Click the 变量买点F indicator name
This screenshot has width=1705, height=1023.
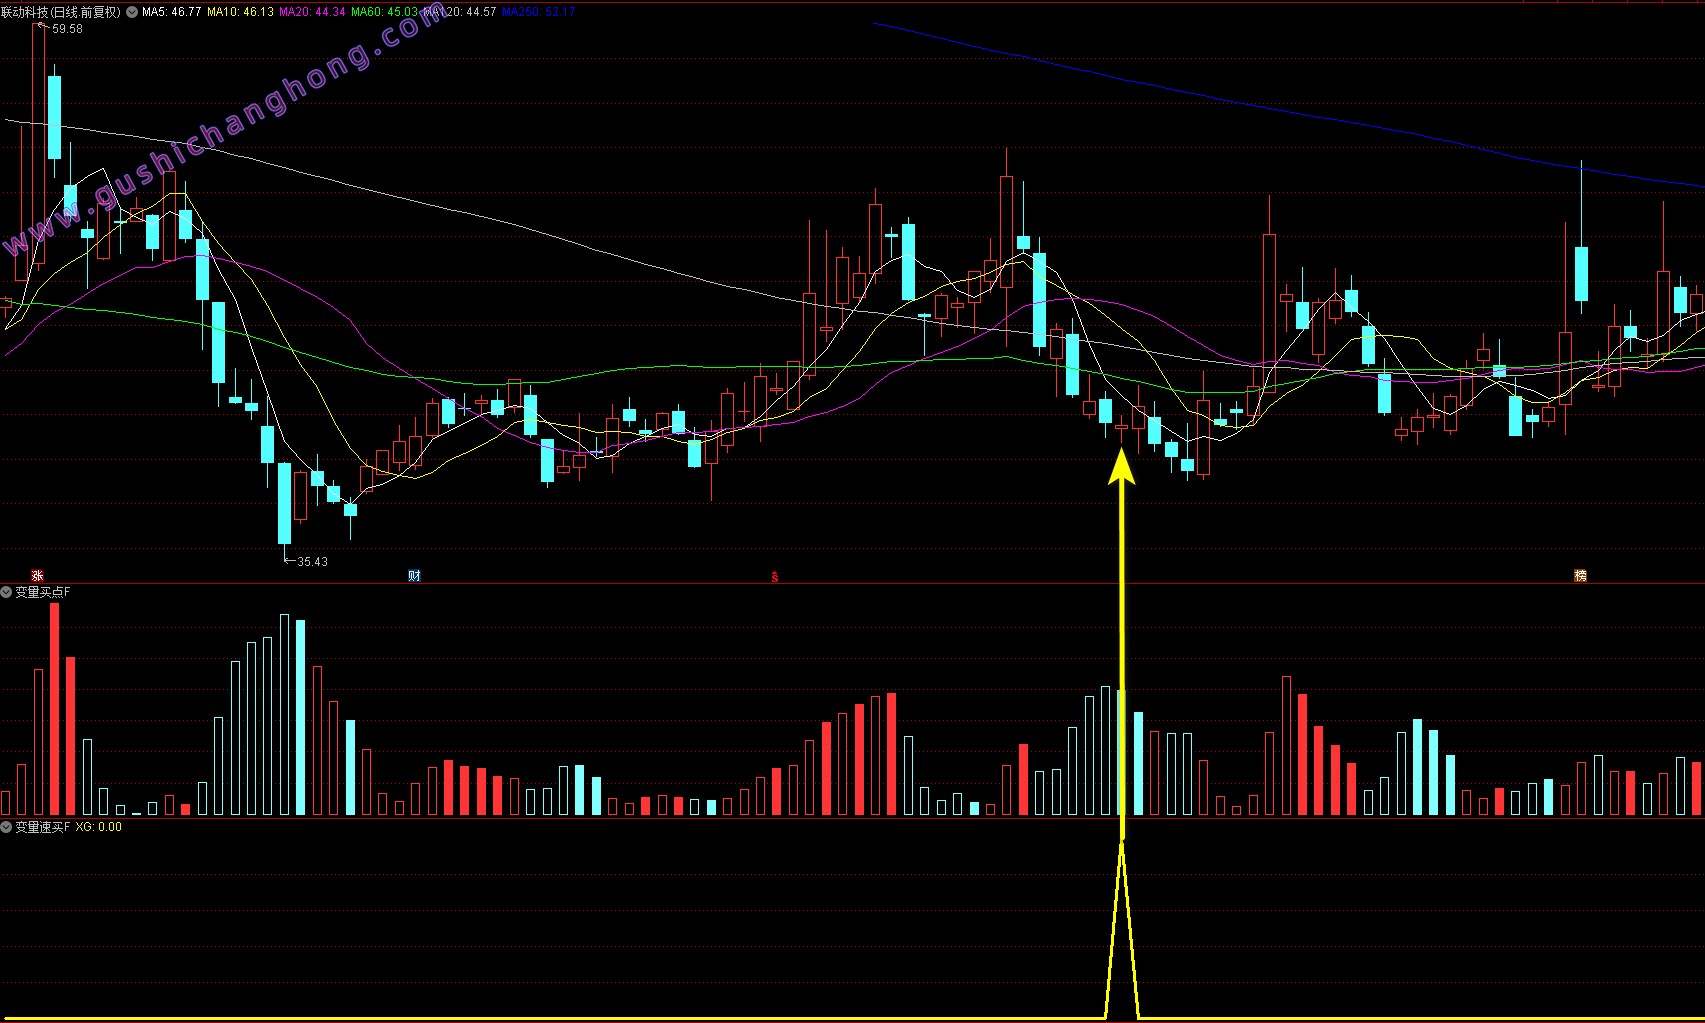pos(42,592)
